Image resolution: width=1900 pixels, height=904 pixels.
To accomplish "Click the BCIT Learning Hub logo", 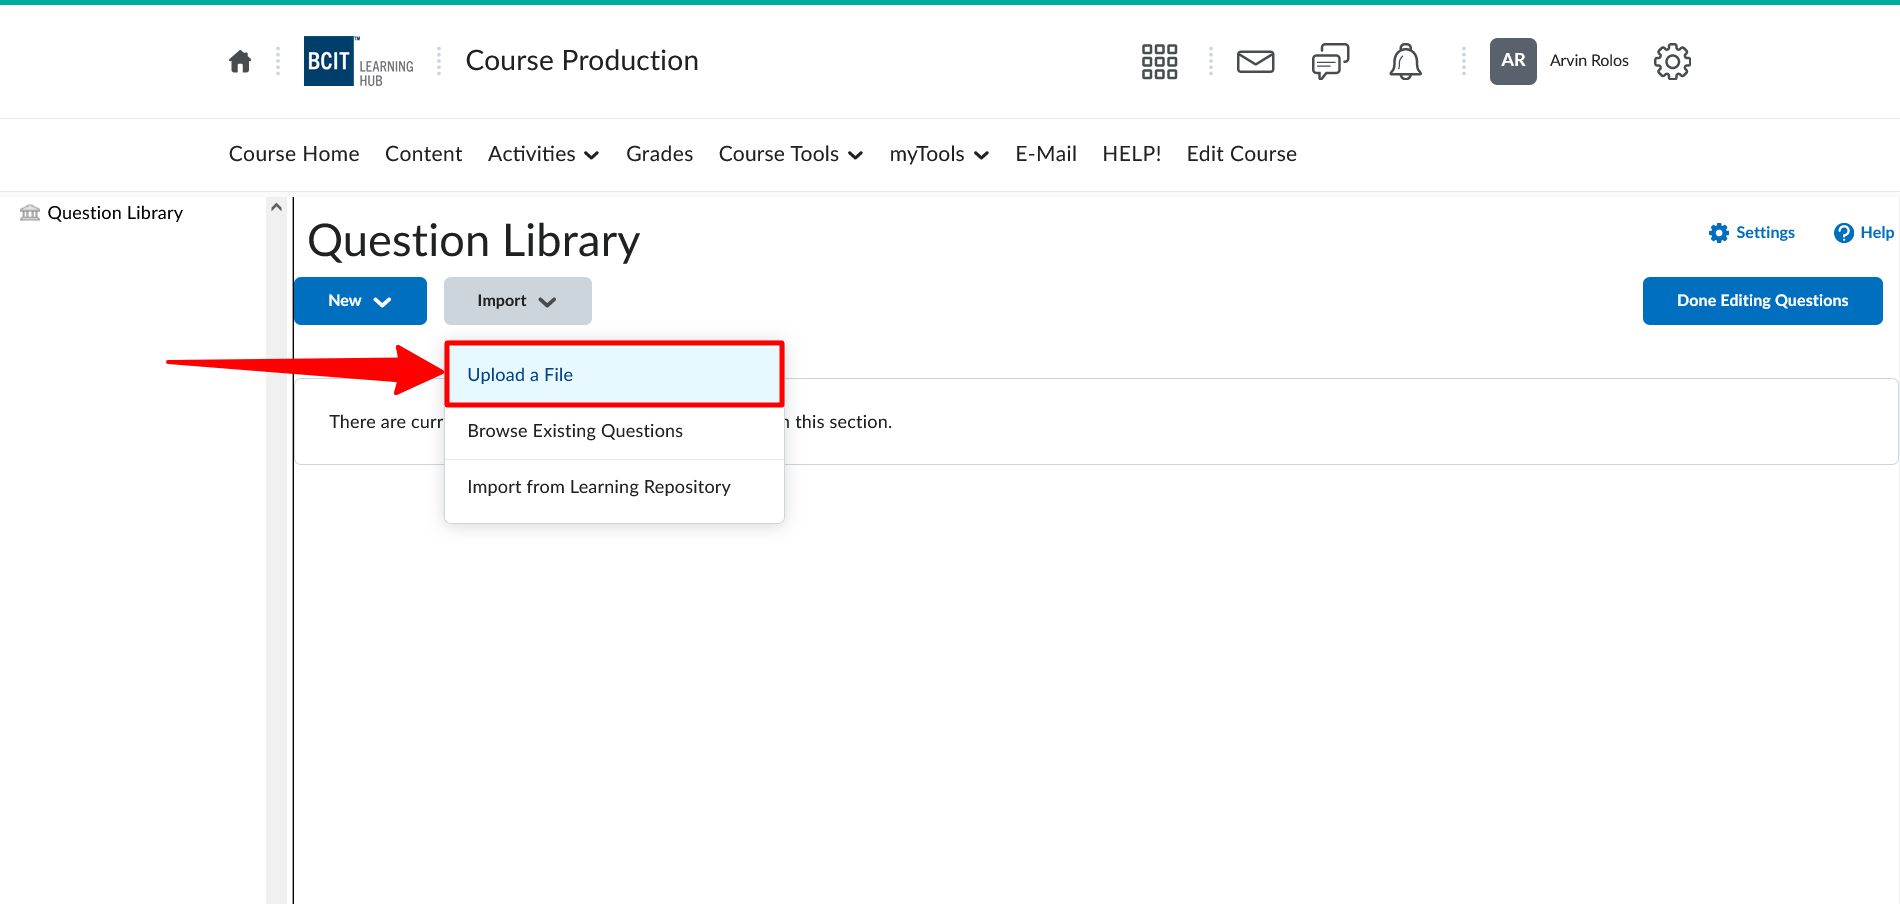I will coord(358,62).
